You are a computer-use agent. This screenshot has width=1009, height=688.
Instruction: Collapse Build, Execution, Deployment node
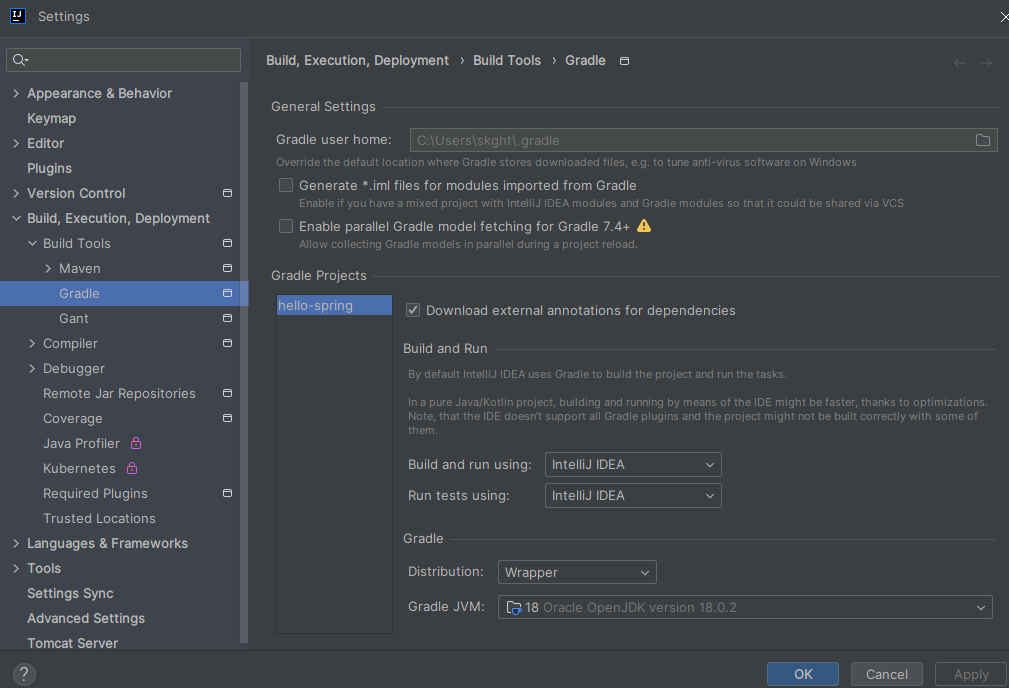tap(16, 218)
